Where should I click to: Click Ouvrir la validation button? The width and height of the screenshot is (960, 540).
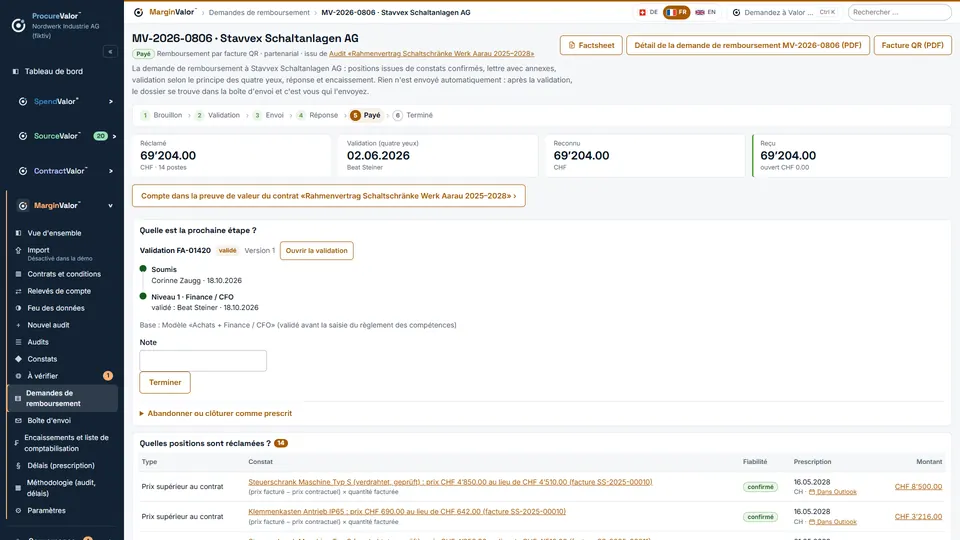[317, 250]
